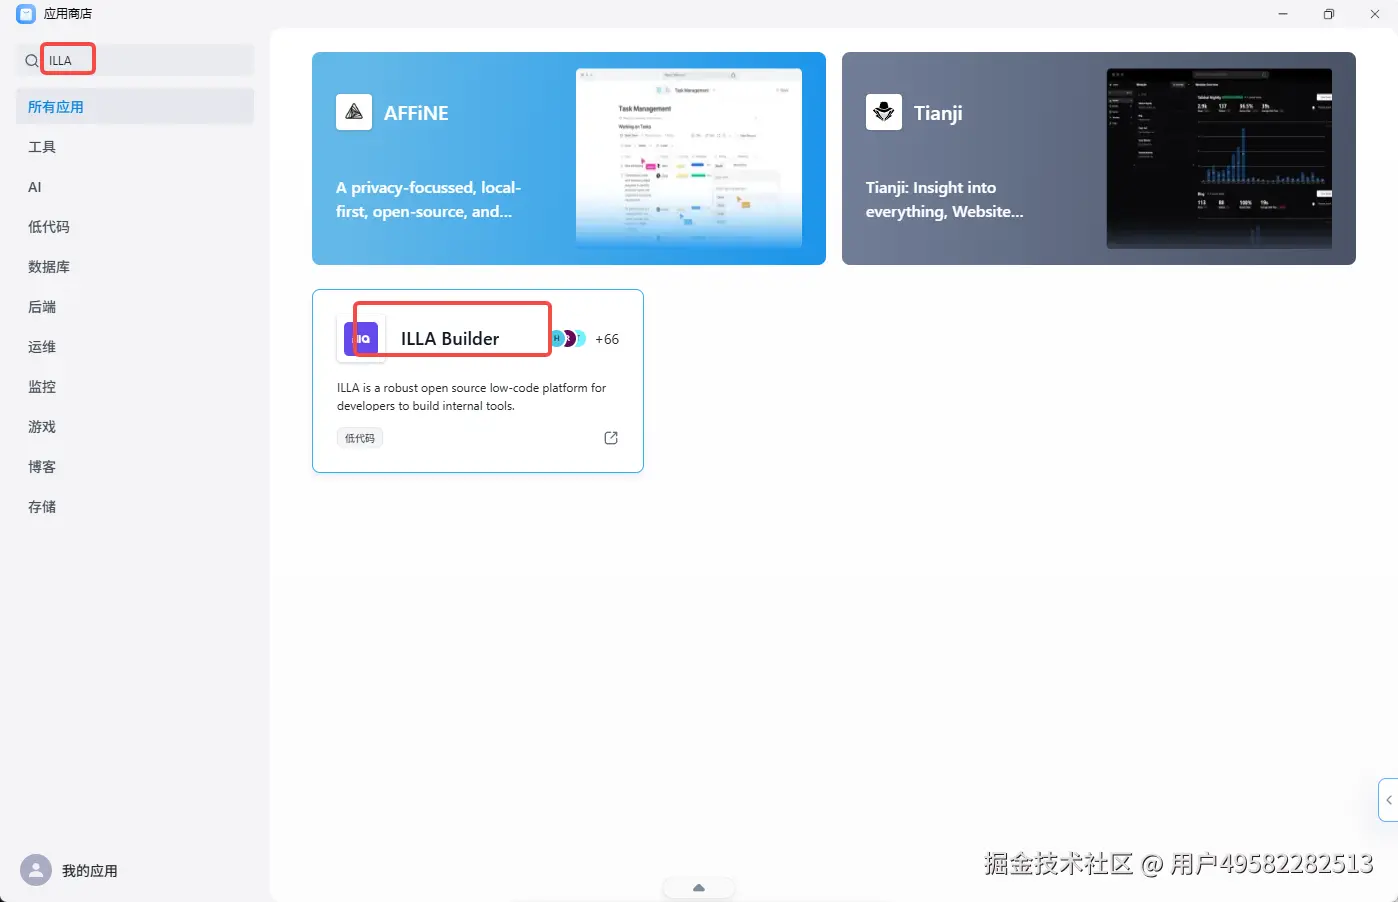Click the contributor avatars on ILLA card
The width and height of the screenshot is (1398, 902).
point(569,339)
